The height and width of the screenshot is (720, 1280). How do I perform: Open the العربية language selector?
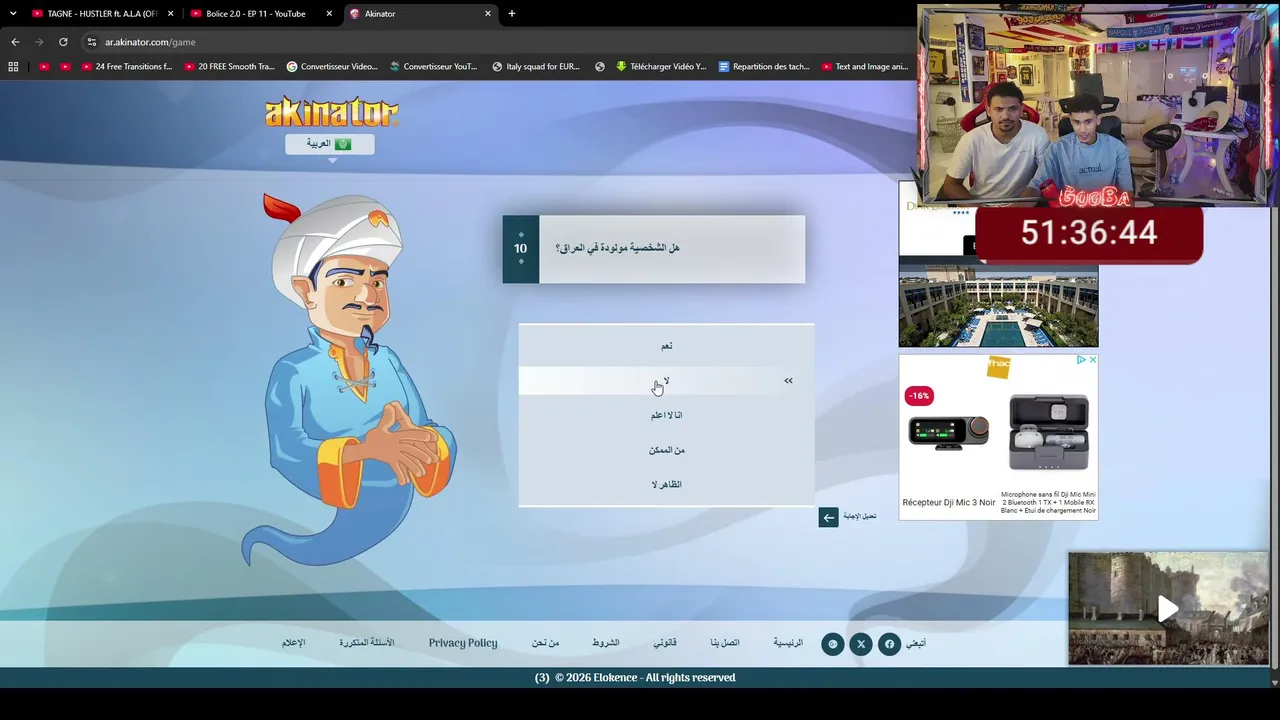pos(330,144)
